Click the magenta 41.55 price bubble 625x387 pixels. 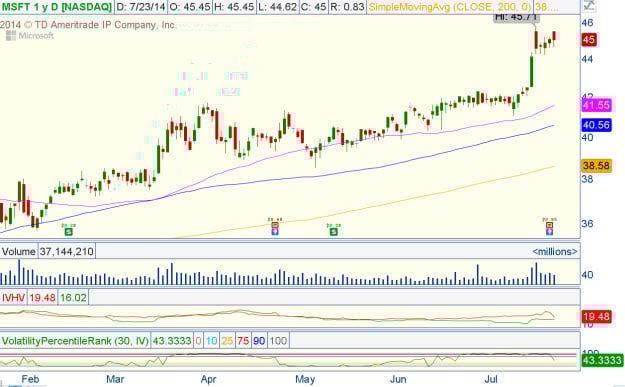tap(596, 105)
